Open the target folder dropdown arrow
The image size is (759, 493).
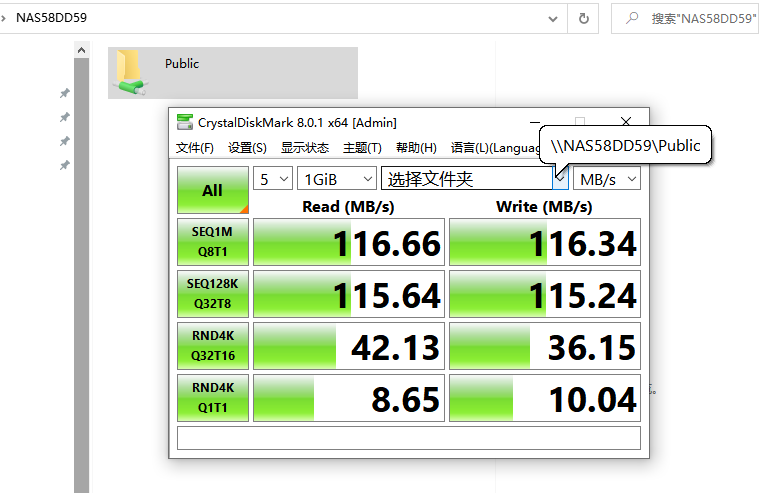tap(560, 179)
